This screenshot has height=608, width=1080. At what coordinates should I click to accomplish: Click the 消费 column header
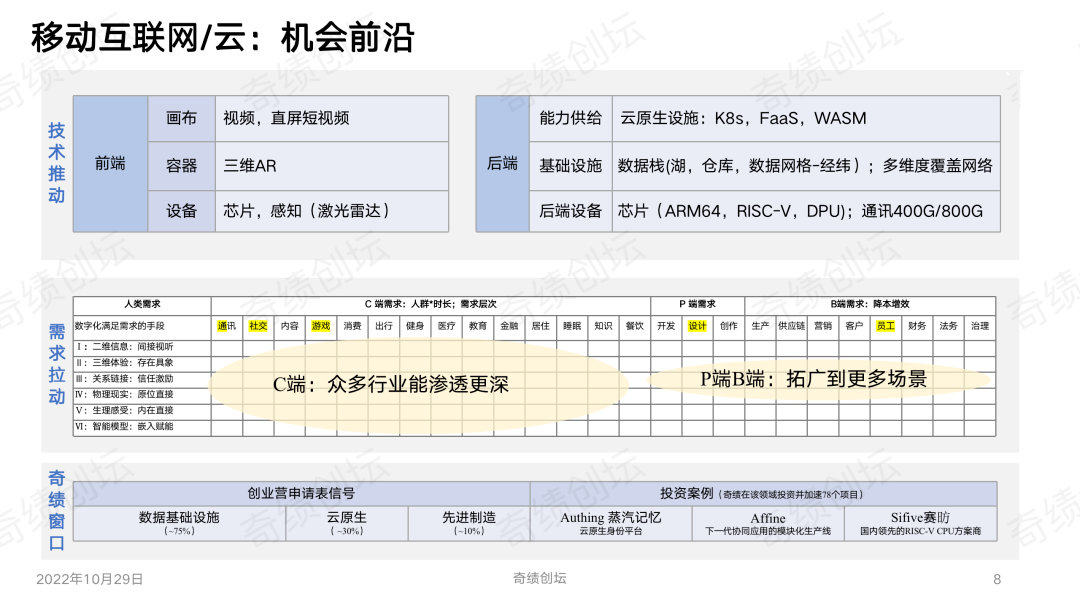[352, 326]
